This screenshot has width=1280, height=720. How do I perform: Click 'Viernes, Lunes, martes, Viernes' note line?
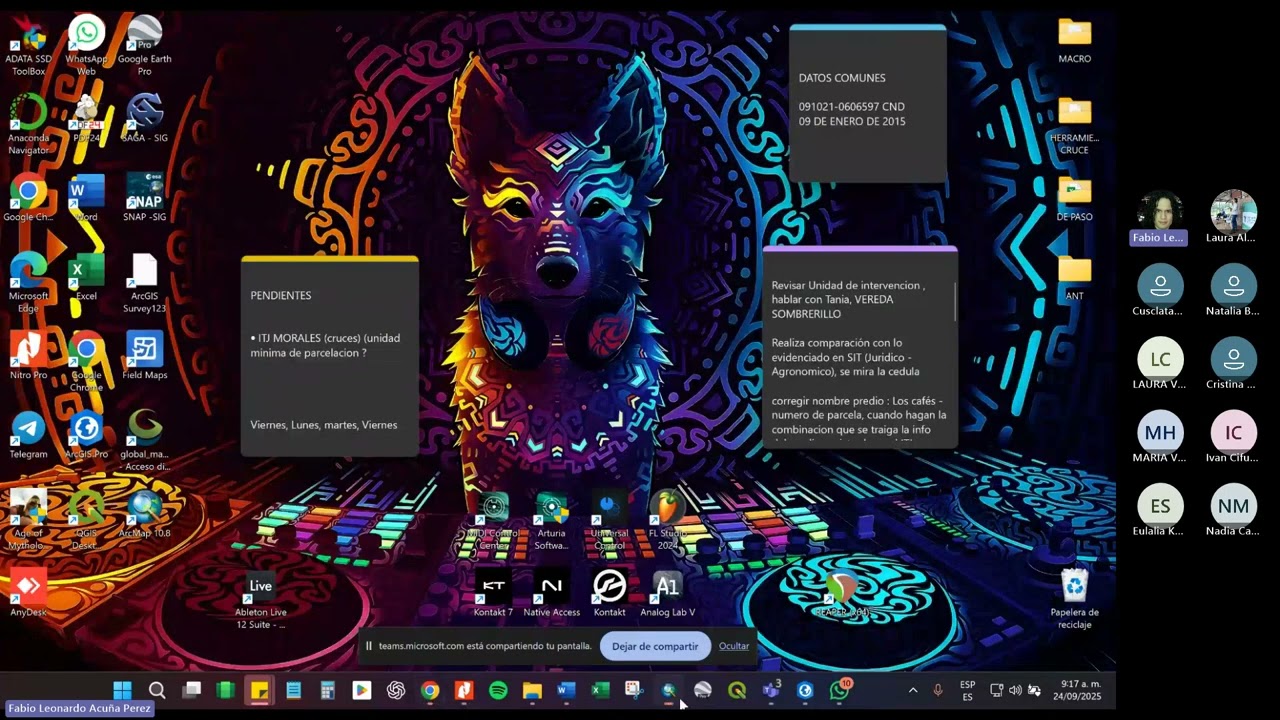[x=324, y=425]
